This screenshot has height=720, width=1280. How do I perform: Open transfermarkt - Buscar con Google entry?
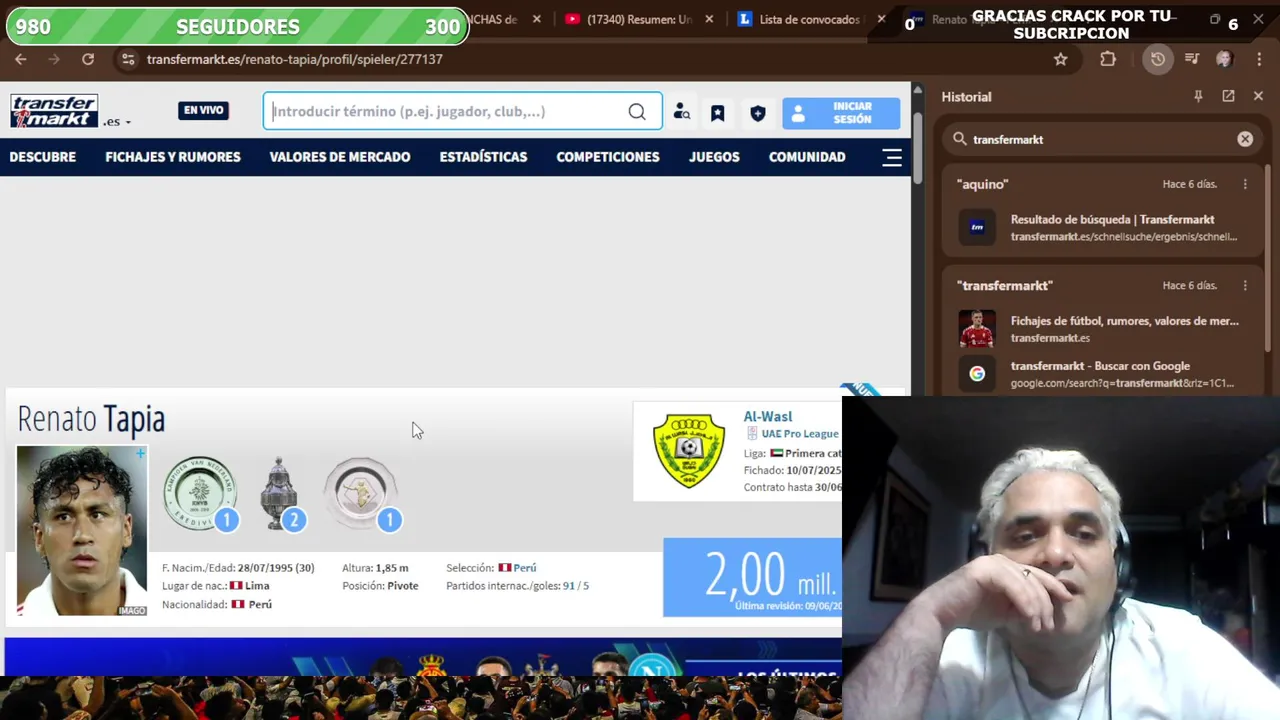1101,374
